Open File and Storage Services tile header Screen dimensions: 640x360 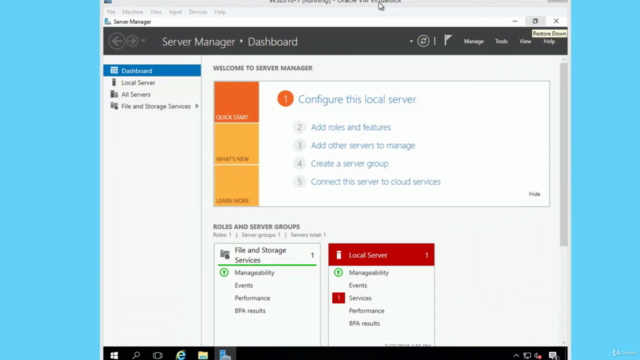(x=267, y=255)
